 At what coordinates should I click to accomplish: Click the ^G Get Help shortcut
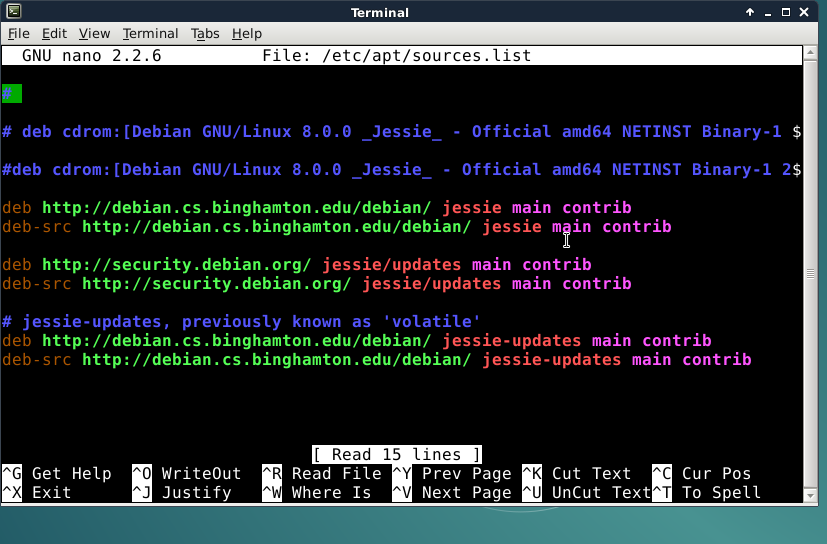tap(57, 474)
